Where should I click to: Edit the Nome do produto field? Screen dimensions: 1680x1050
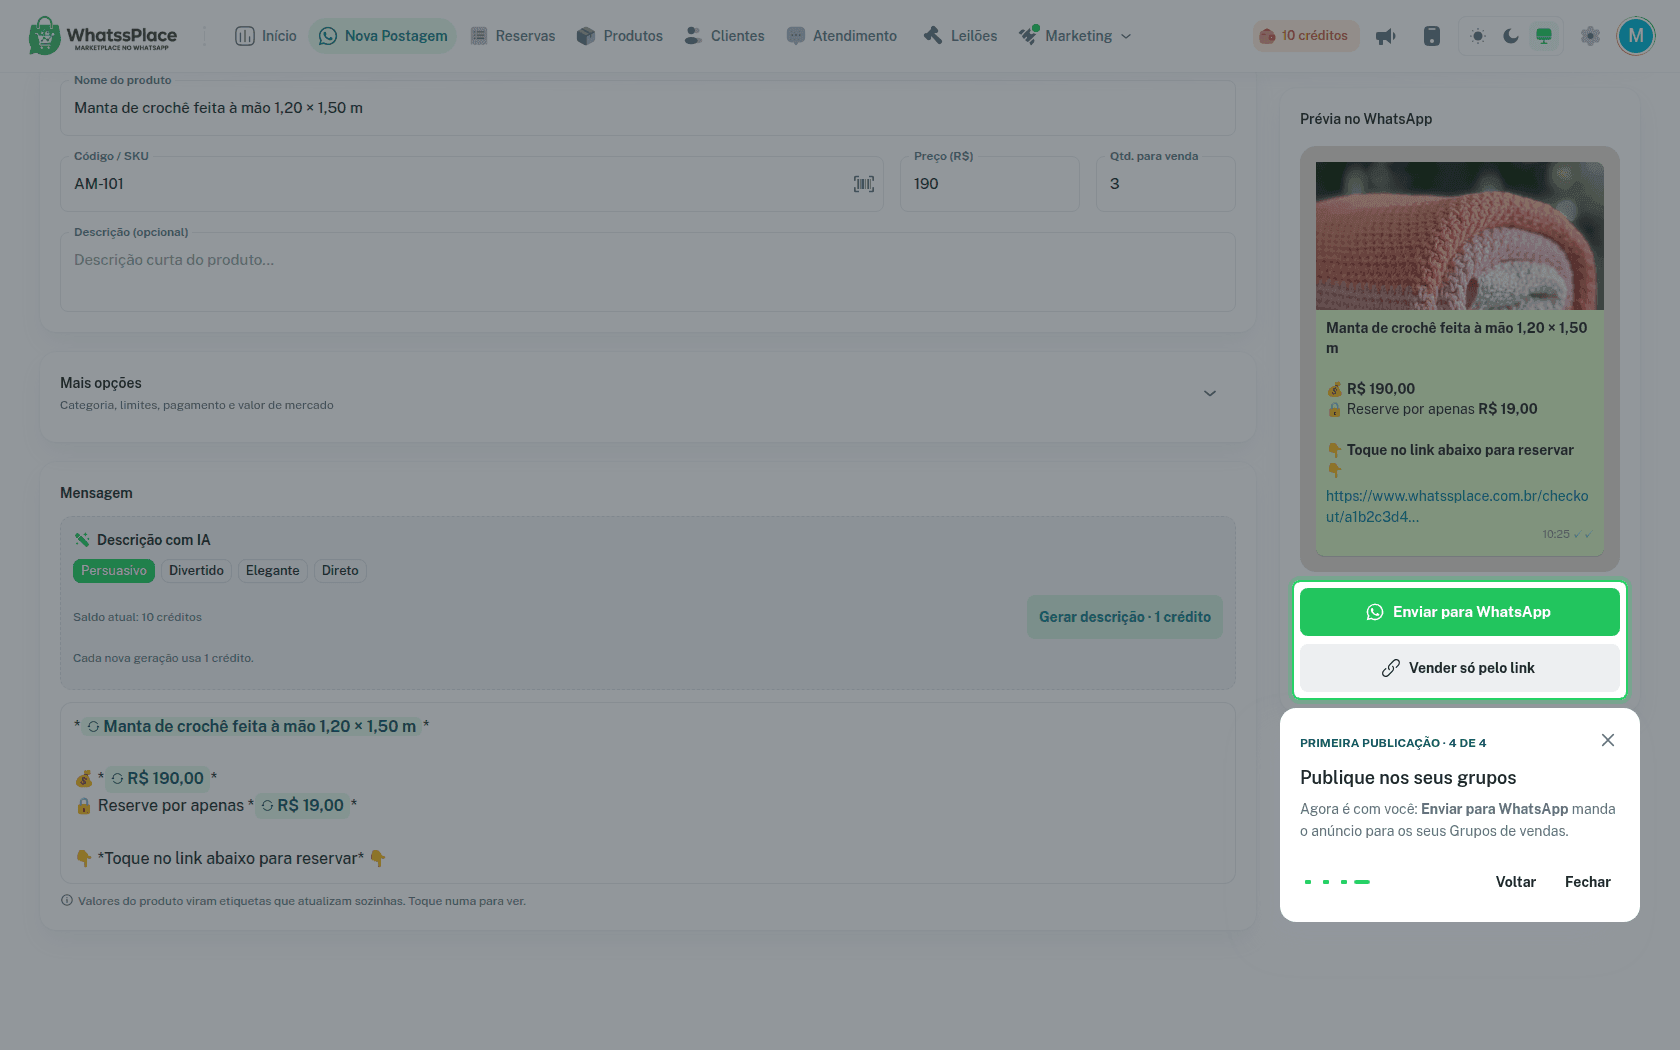(648, 108)
